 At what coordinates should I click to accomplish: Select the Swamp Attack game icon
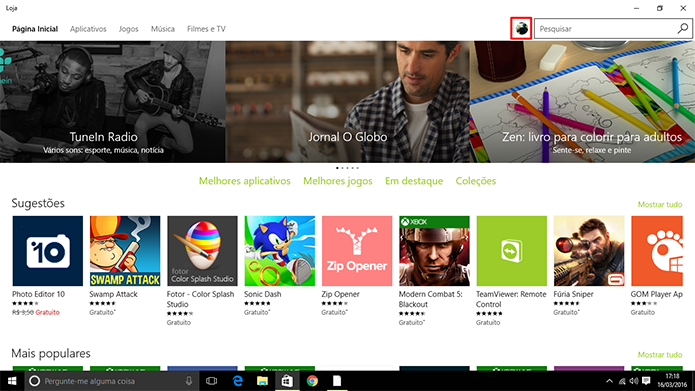pyautogui.click(x=125, y=251)
